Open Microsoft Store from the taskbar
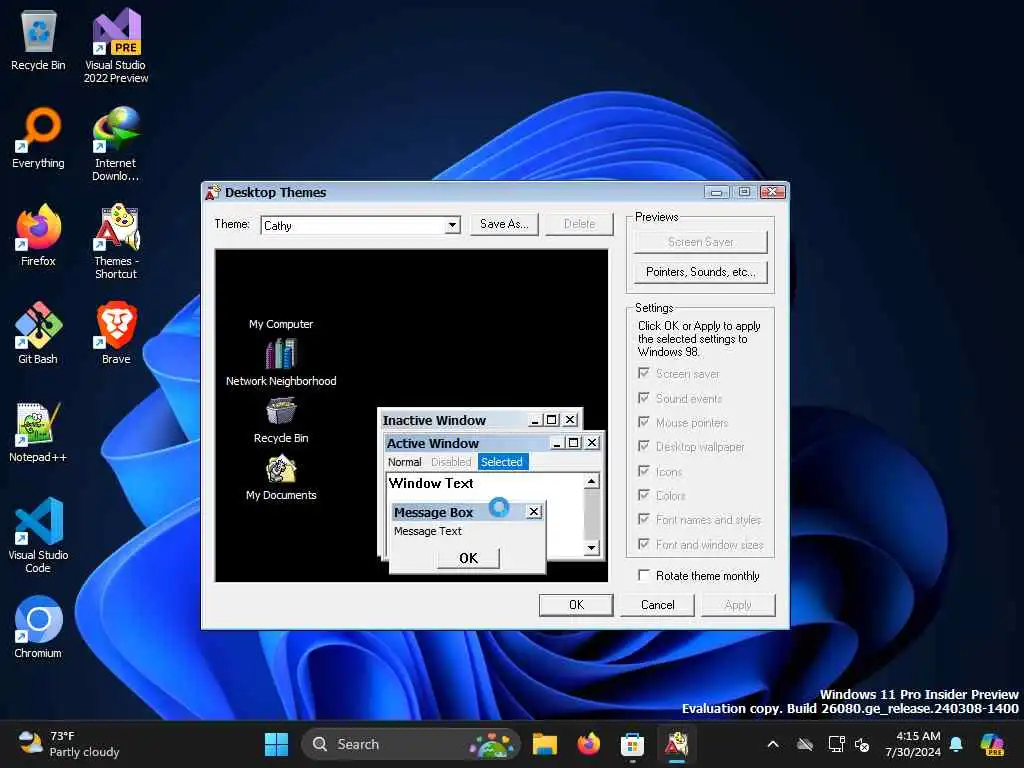Image resolution: width=1024 pixels, height=768 pixels. (632, 744)
